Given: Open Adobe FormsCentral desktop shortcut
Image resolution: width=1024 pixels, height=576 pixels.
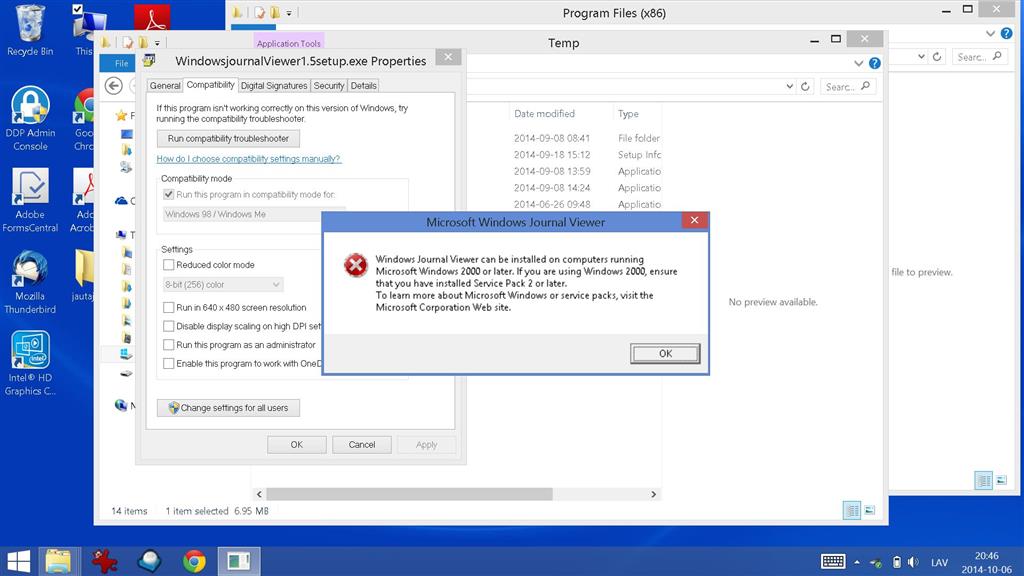Looking at the screenshot, I should 30,200.
